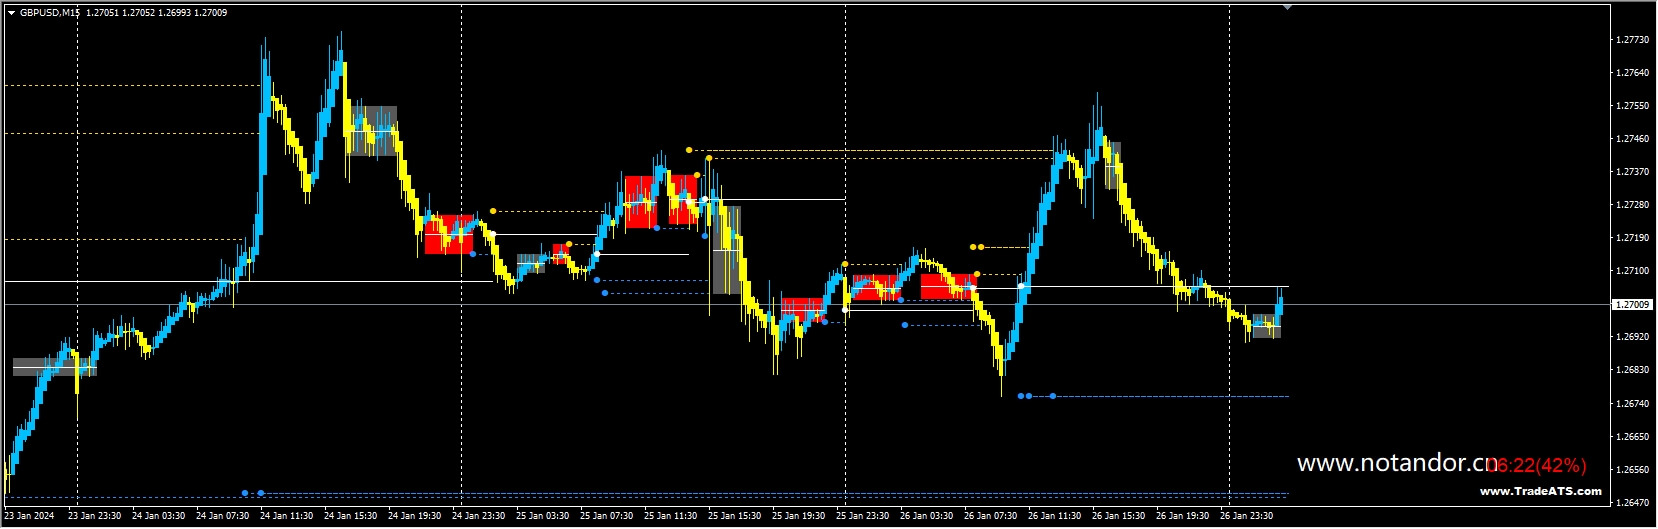Click price scale value 1.27190
This screenshot has height=529, width=1658.
(x=1633, y=238)
